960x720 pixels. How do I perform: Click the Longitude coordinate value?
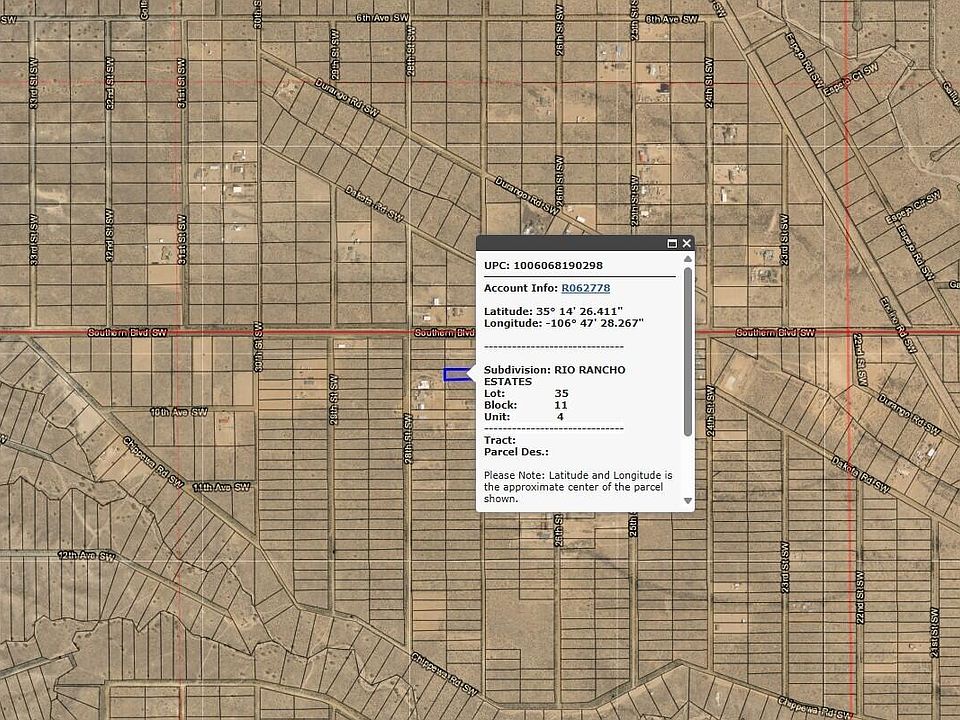click(x=594, y=323)
